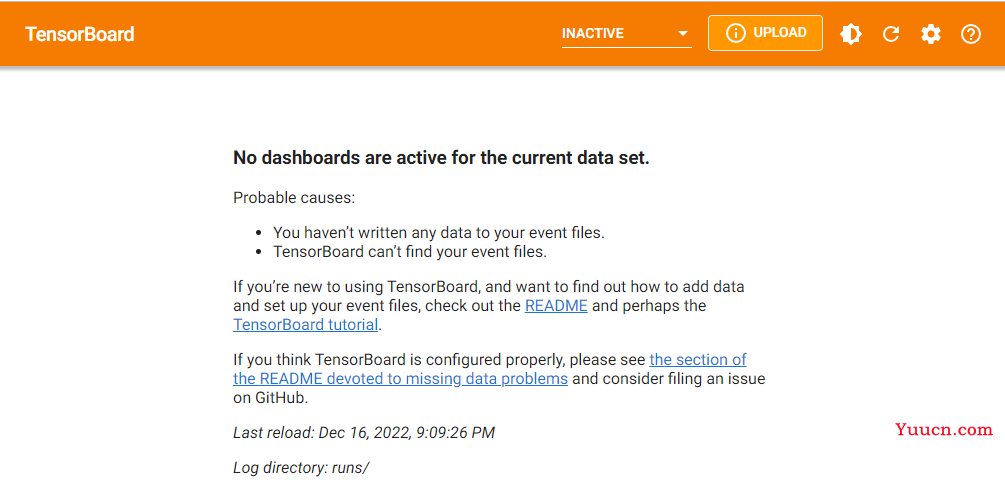Screen dimensions: 1005x484
Task: Click the word GitHub in the paragraph
Action: coord(281,397)
